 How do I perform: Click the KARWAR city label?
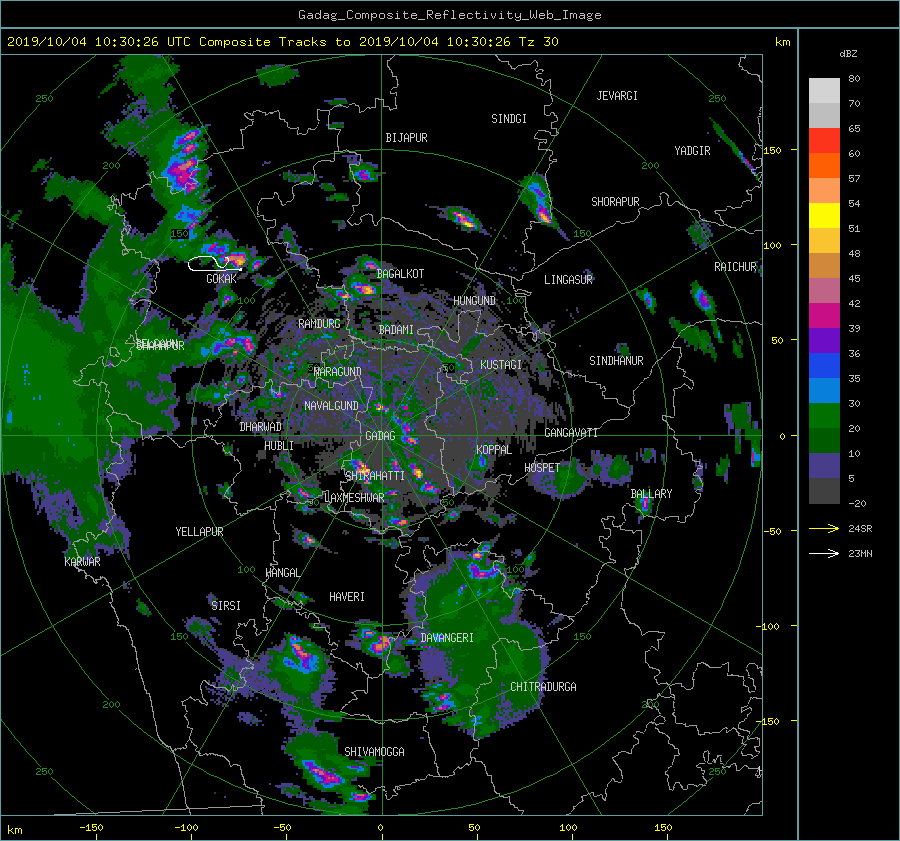(82, 562)
